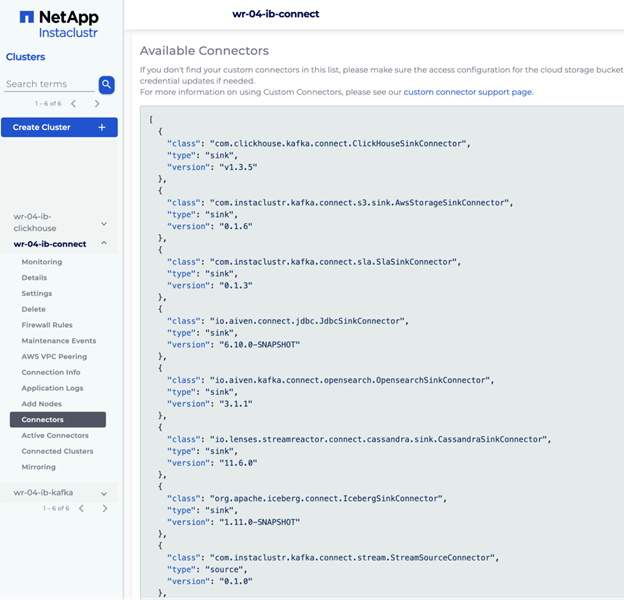Expand the wr-04-ib-kafka cluster

pyautogui.click(x=104, y=494)
